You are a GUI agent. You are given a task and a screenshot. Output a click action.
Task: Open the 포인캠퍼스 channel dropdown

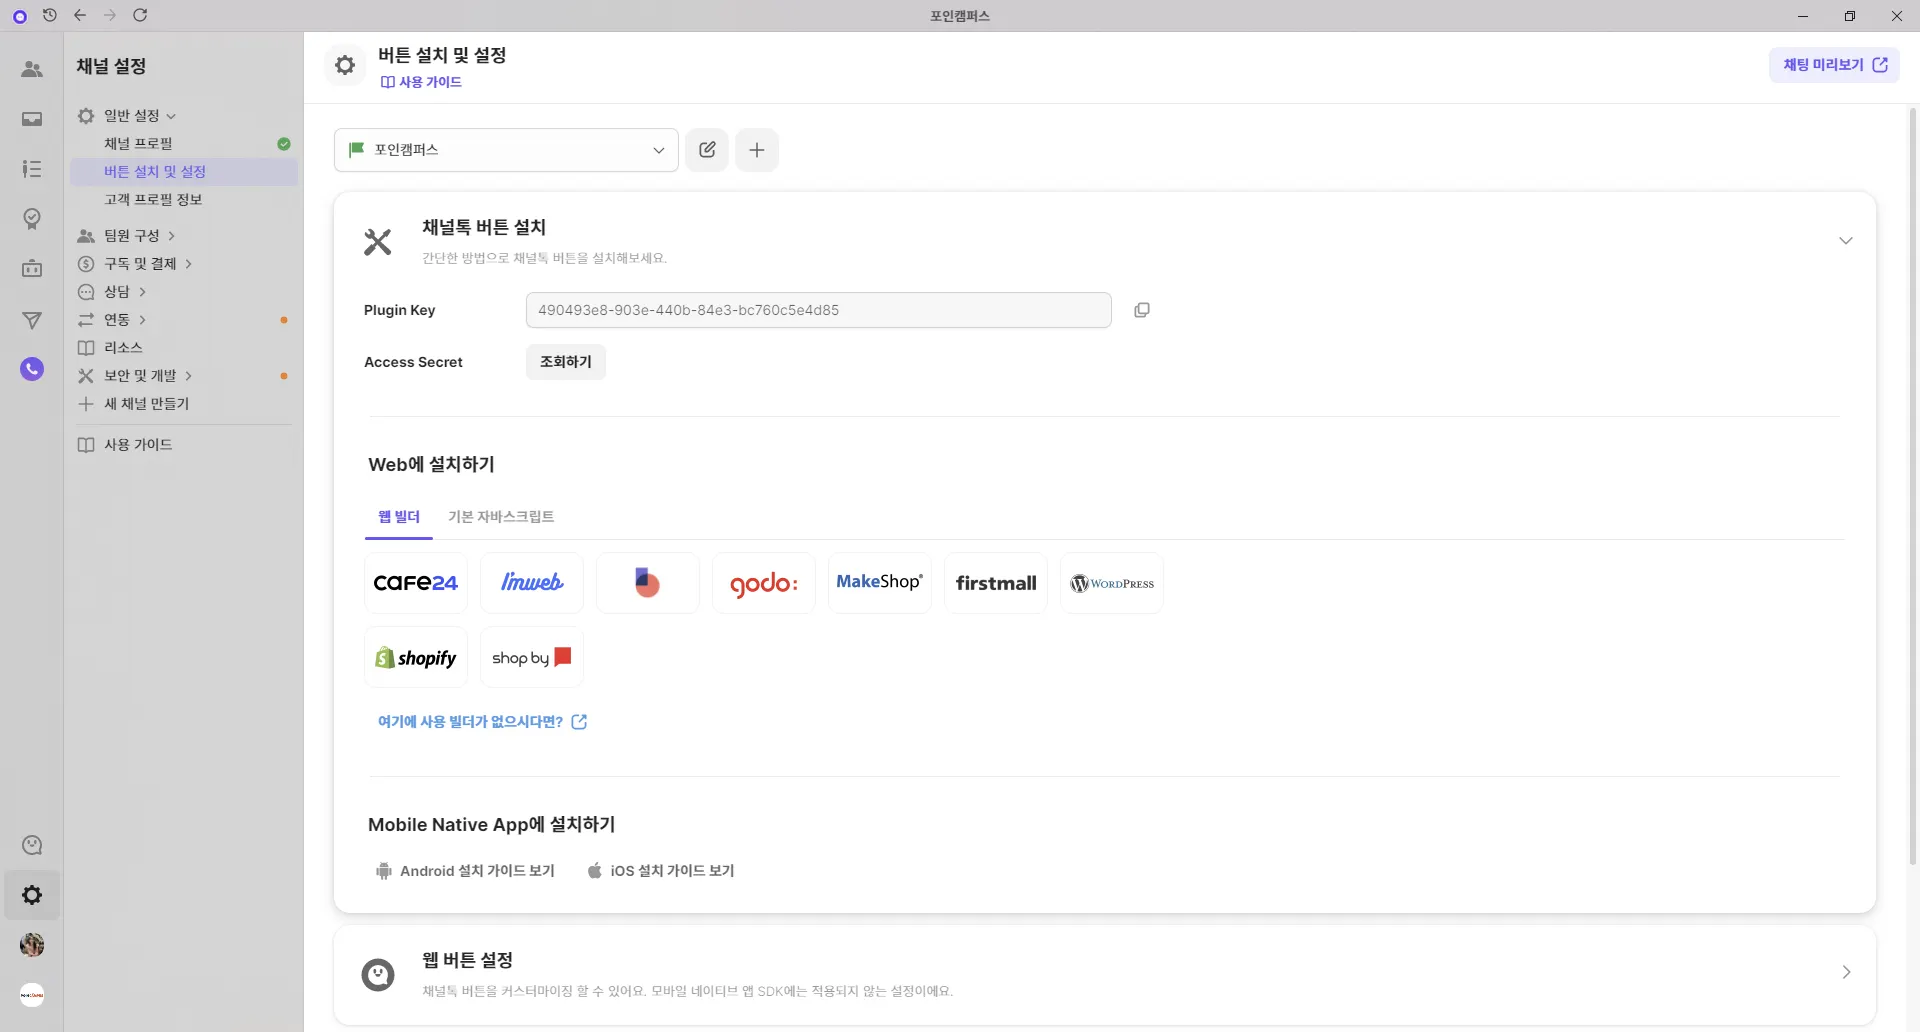coord(506,150)
